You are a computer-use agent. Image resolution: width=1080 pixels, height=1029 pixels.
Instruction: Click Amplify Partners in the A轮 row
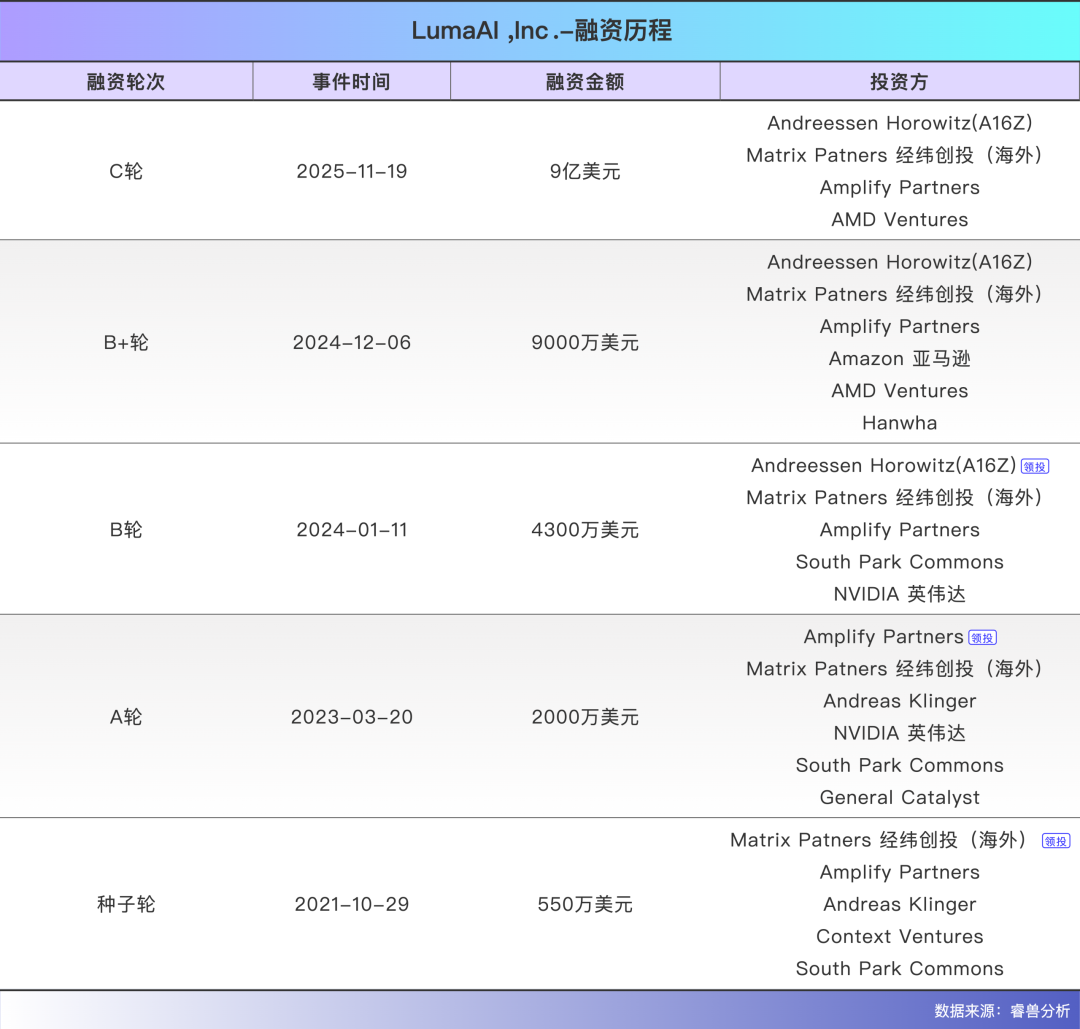click(884, 636)
